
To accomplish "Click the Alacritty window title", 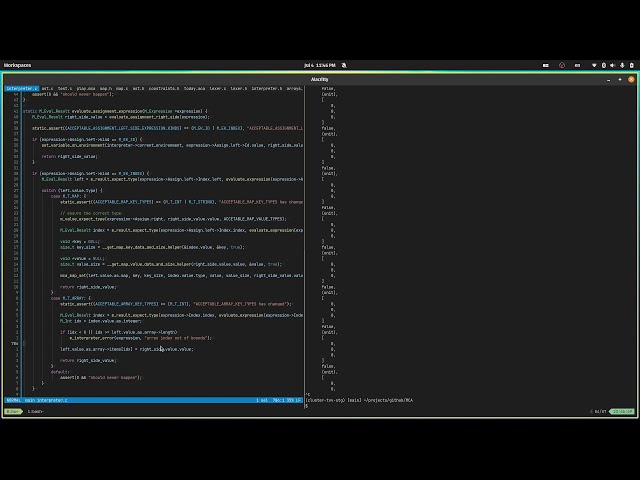I will coord(320,80).
